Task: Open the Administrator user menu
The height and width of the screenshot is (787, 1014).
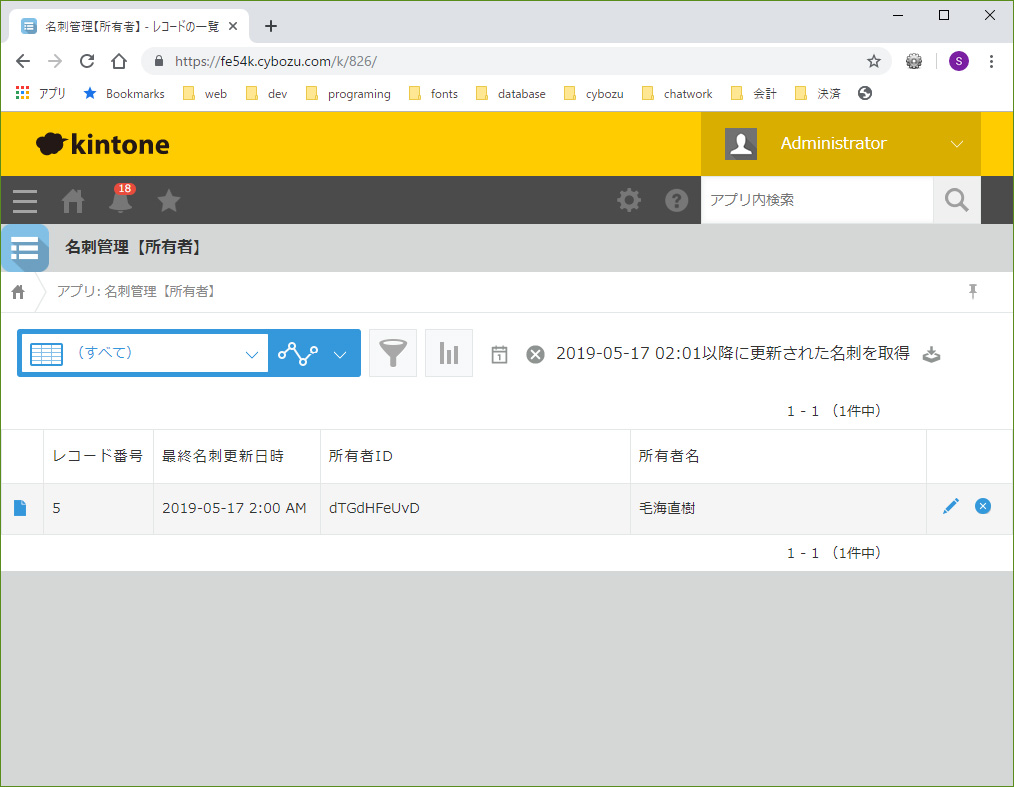Action: point(840,144)
